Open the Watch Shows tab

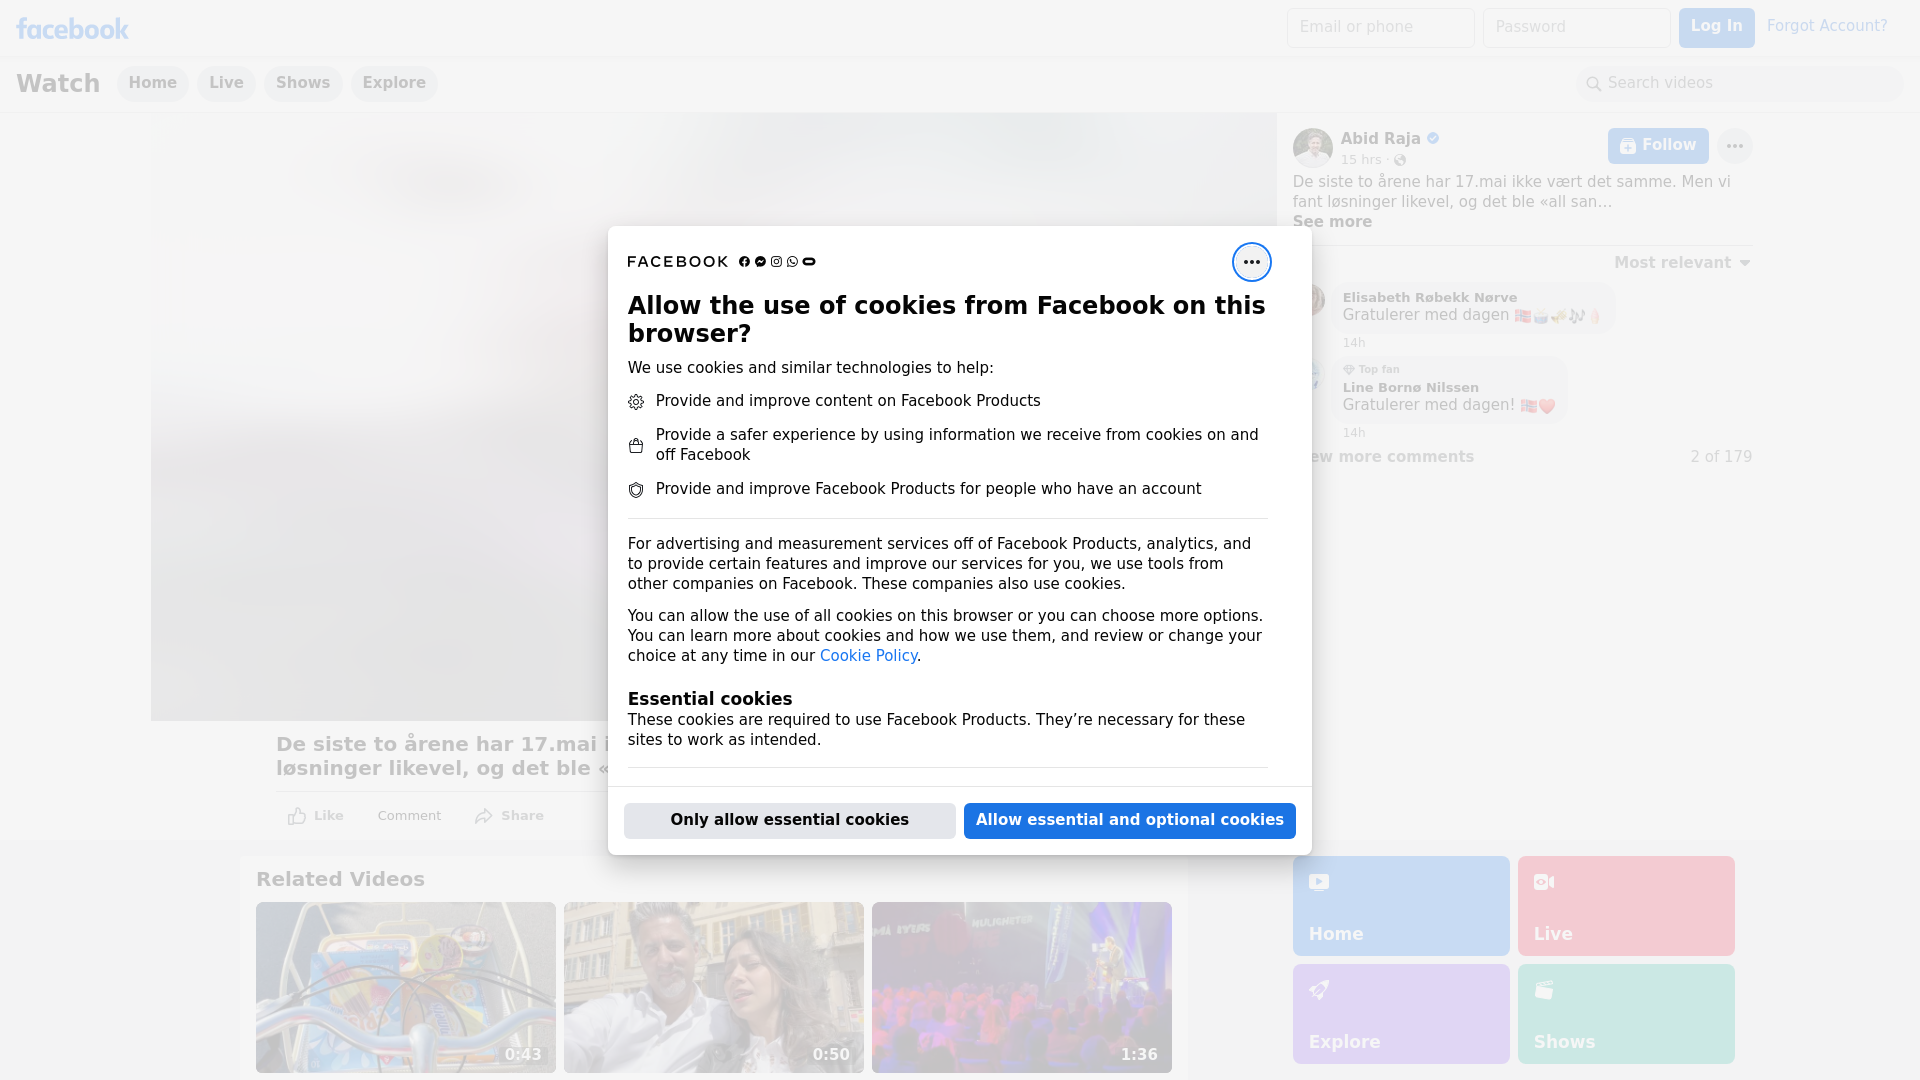(x=303, y=84)
